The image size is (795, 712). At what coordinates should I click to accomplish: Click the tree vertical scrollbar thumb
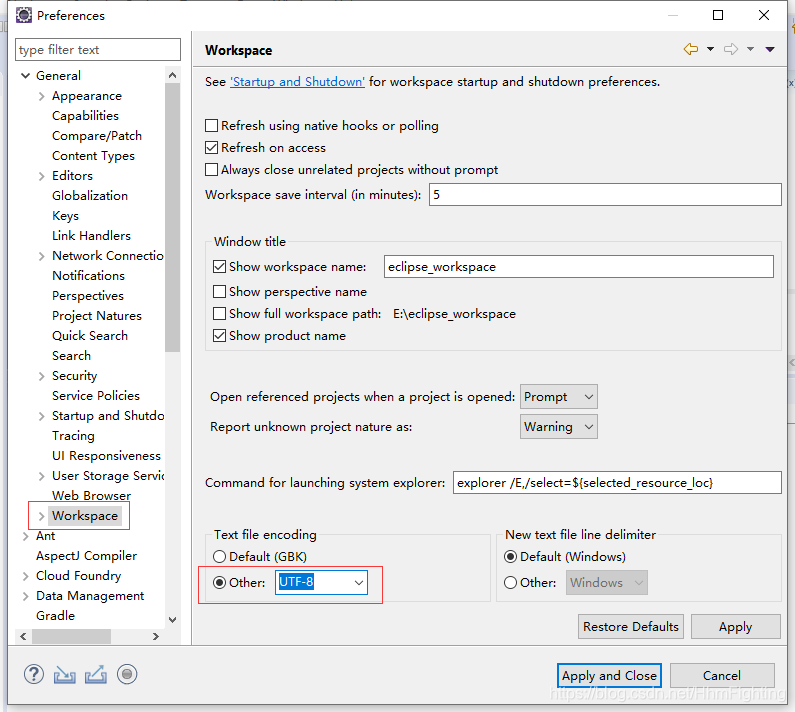point(172,218)
